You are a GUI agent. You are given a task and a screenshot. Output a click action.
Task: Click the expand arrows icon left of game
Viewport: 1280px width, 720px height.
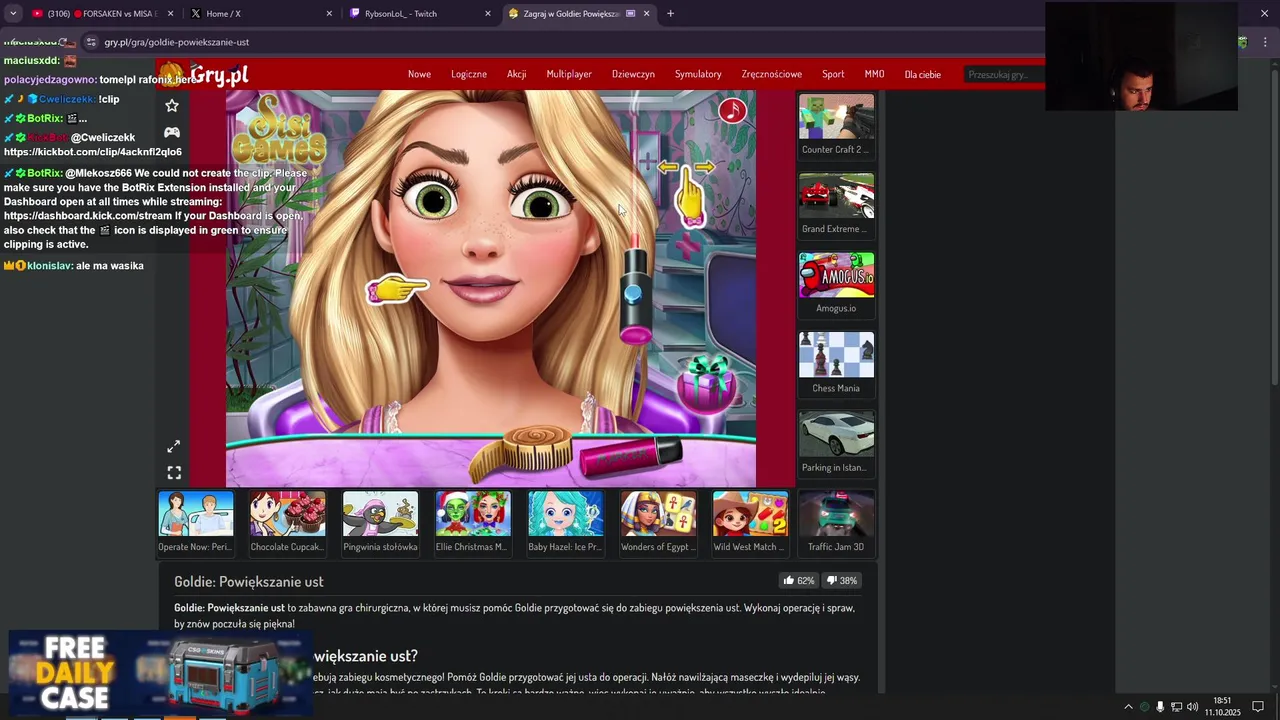click(174, 446)
